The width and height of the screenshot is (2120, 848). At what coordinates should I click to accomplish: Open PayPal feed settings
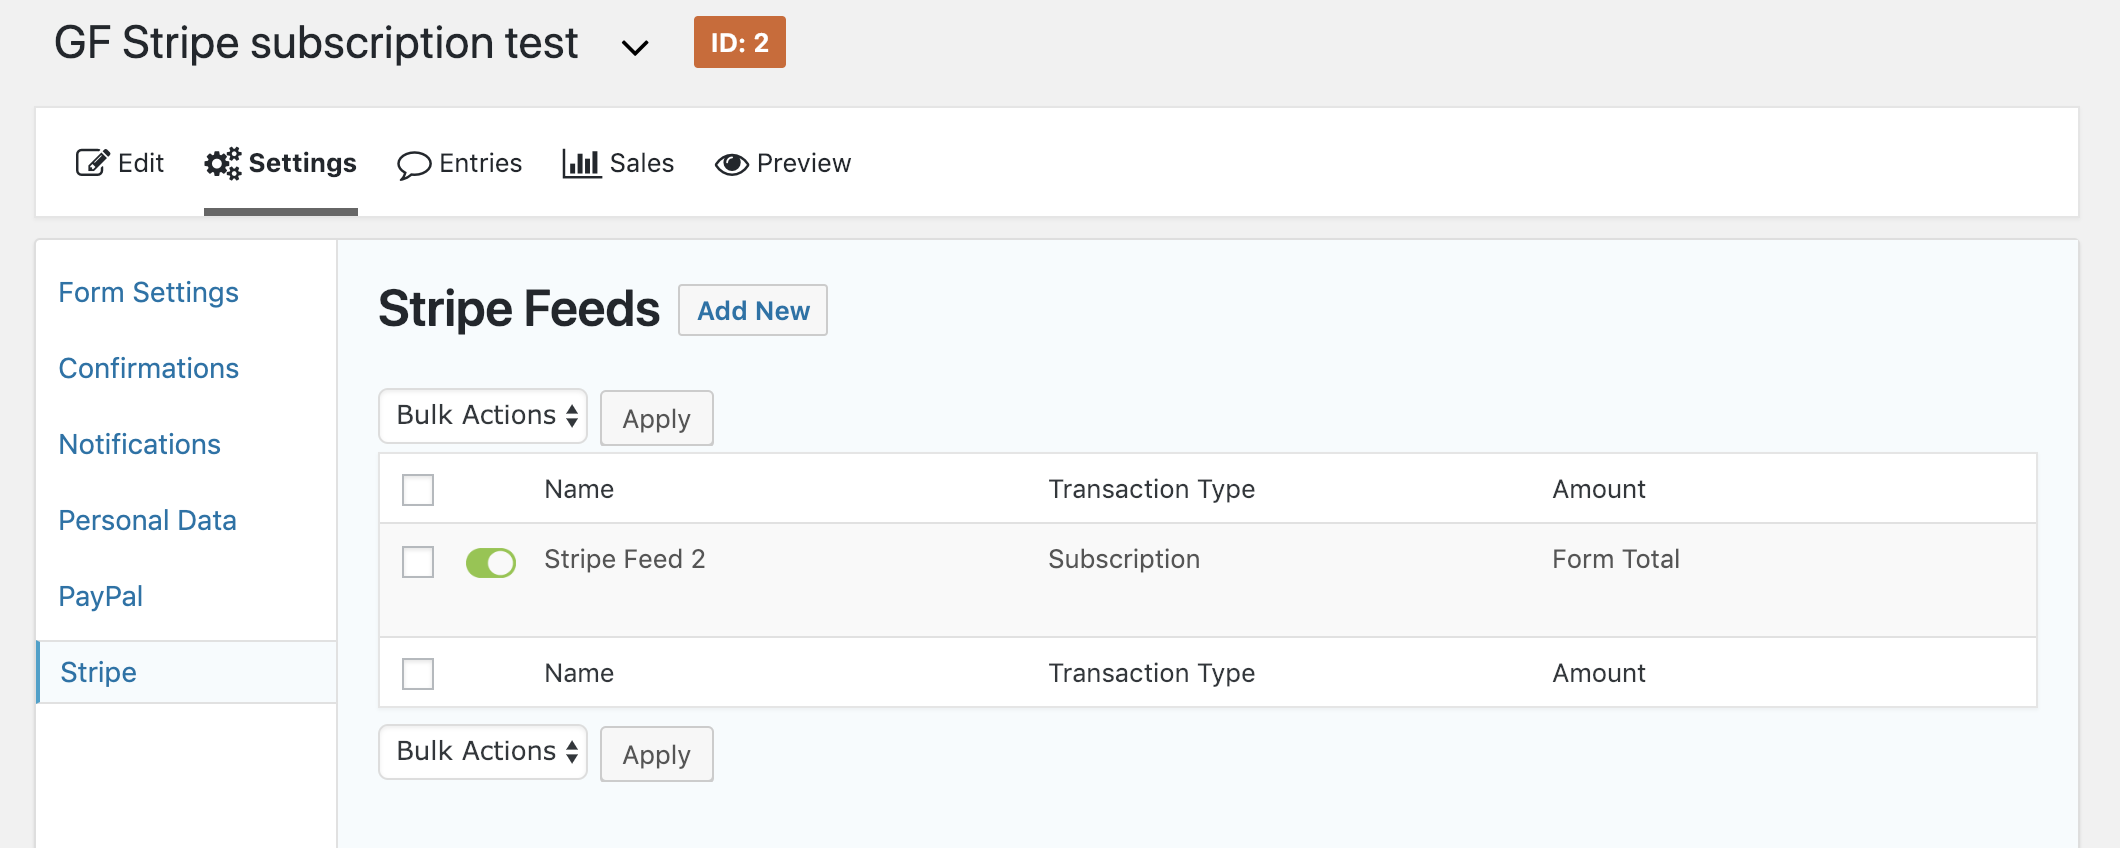pos(101,596)
